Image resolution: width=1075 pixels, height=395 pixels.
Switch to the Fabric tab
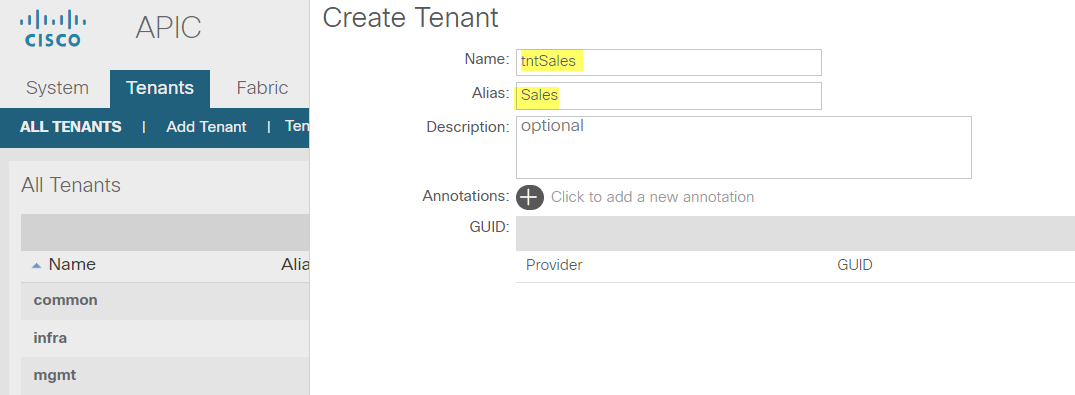tap(262, 88)
